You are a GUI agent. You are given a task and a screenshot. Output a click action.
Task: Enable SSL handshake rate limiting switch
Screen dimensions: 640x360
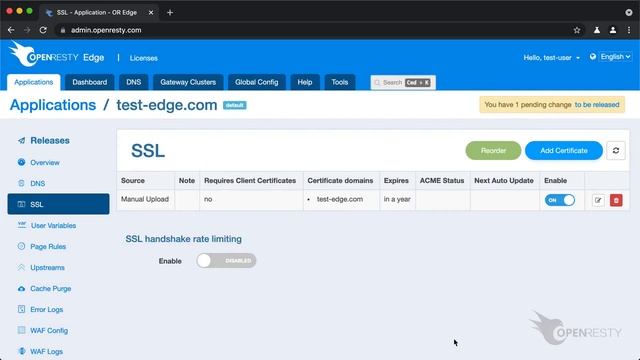[226, 260]
